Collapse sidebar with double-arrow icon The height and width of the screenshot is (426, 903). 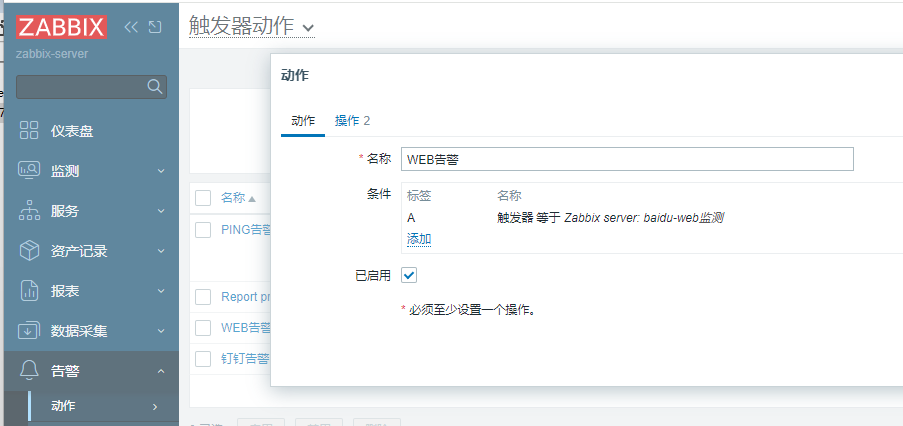(x=131, y=27)
